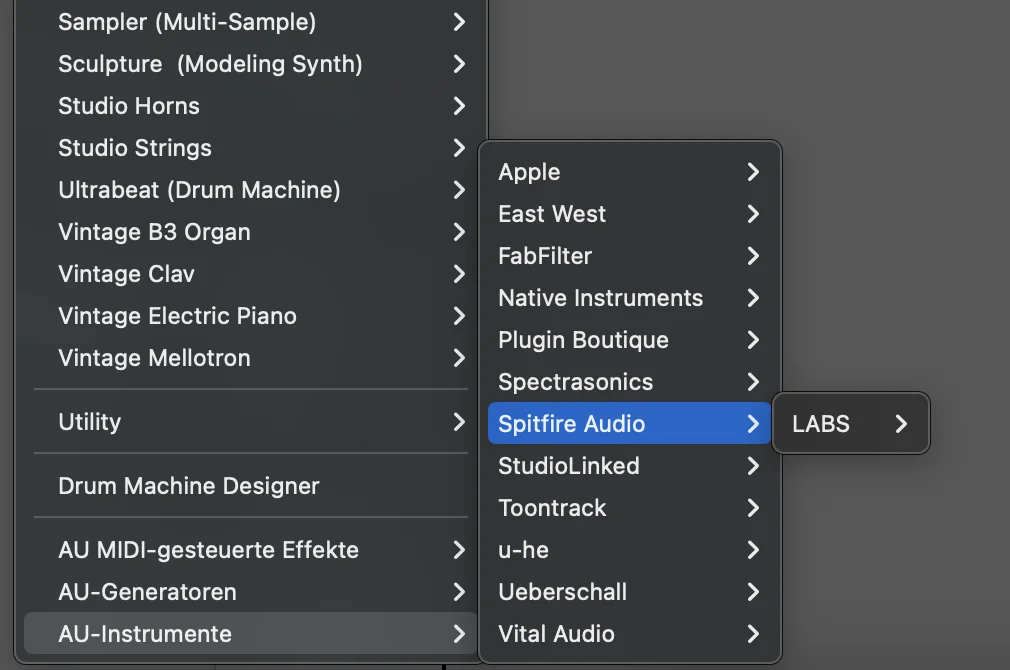
Task: Choose the East West entry
Action: (x=629, y=214)
